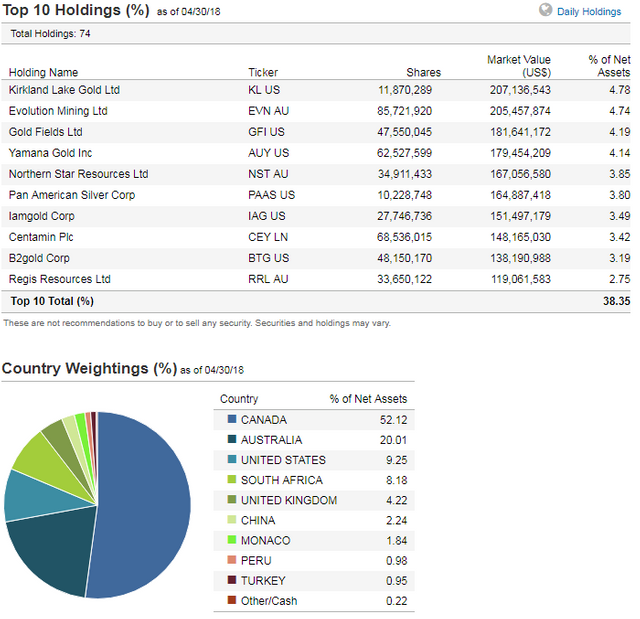The height and width of the screenshot is (619, 640).
Task: Click the Ticker column header
Action: 263,72
